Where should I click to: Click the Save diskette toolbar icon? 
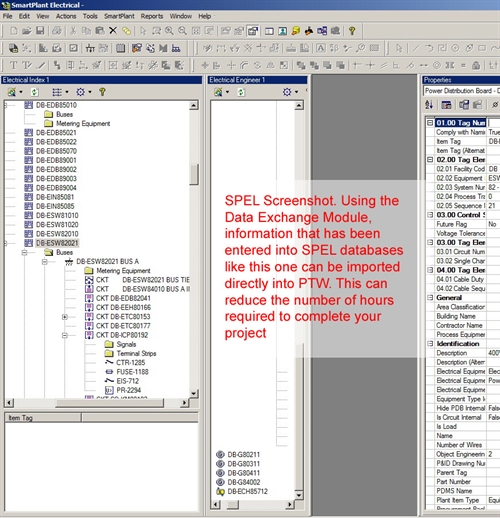[40, 31]
